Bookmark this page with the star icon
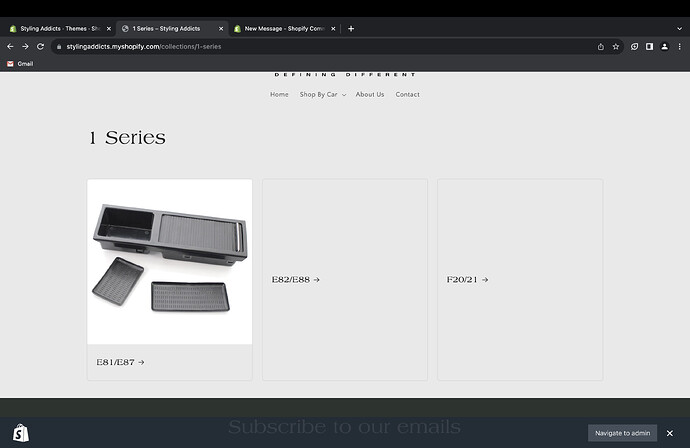The height and width of the screenshot is (448, 690). pos(616,47)
